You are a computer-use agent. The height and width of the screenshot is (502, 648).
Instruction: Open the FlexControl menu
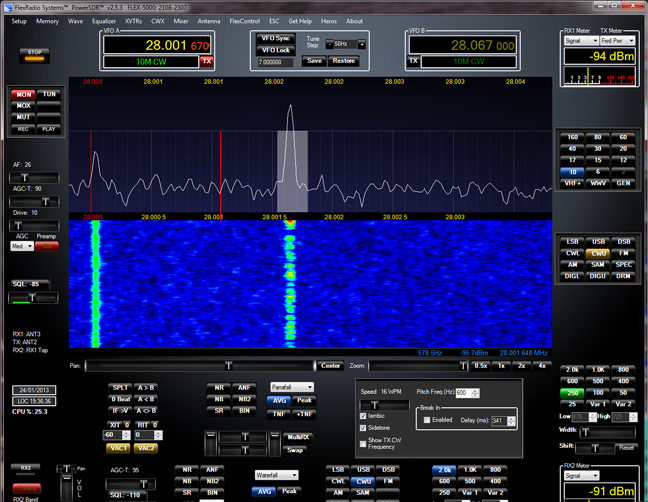click(245, 21)
